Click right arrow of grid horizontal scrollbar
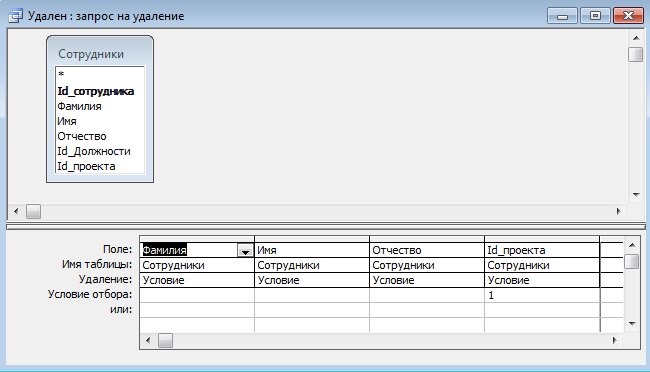The image size is (650, 372). pyautogui.click(x=614, y=340)
